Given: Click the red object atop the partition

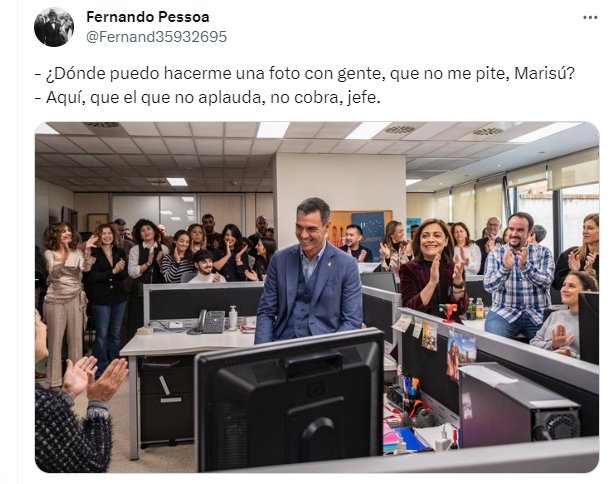Looking at the screenshot, I should (x=448, y=312).
